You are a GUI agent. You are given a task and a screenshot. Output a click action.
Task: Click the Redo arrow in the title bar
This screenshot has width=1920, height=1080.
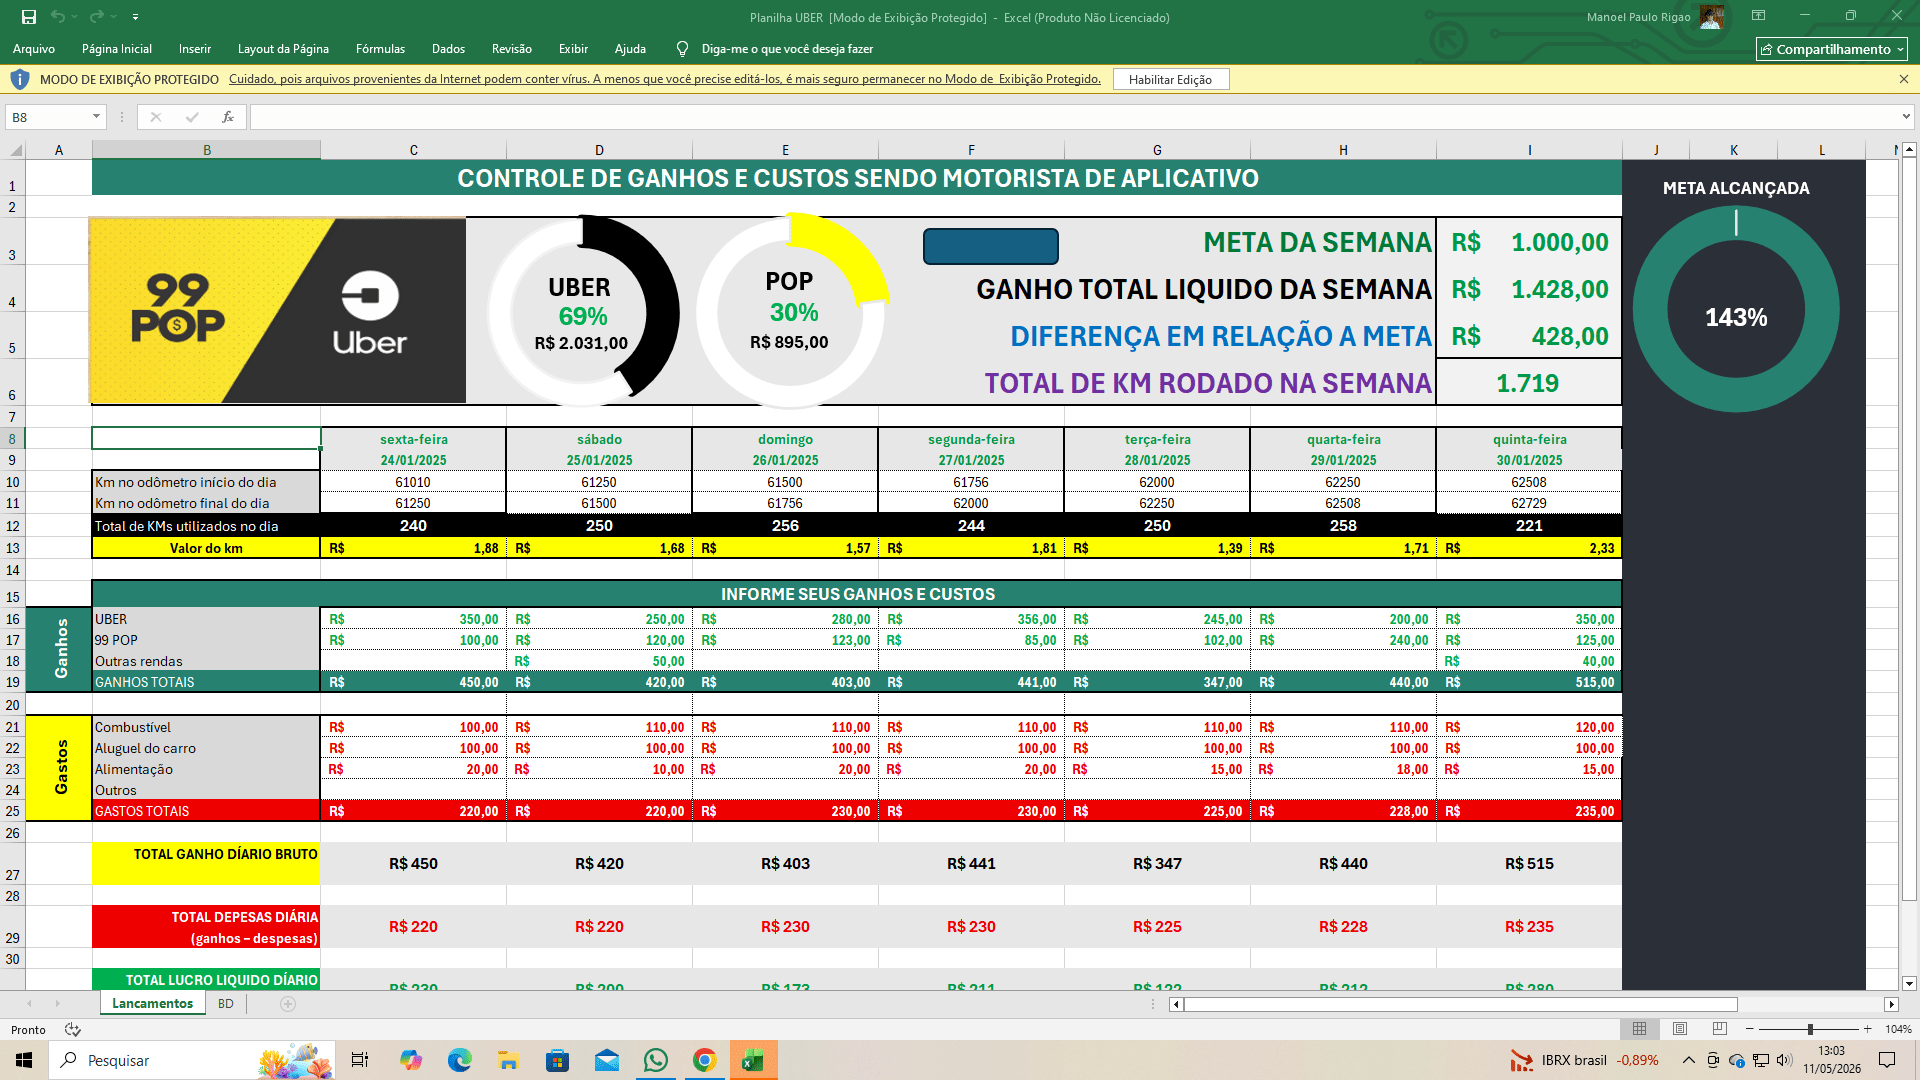tap(97, 17)
